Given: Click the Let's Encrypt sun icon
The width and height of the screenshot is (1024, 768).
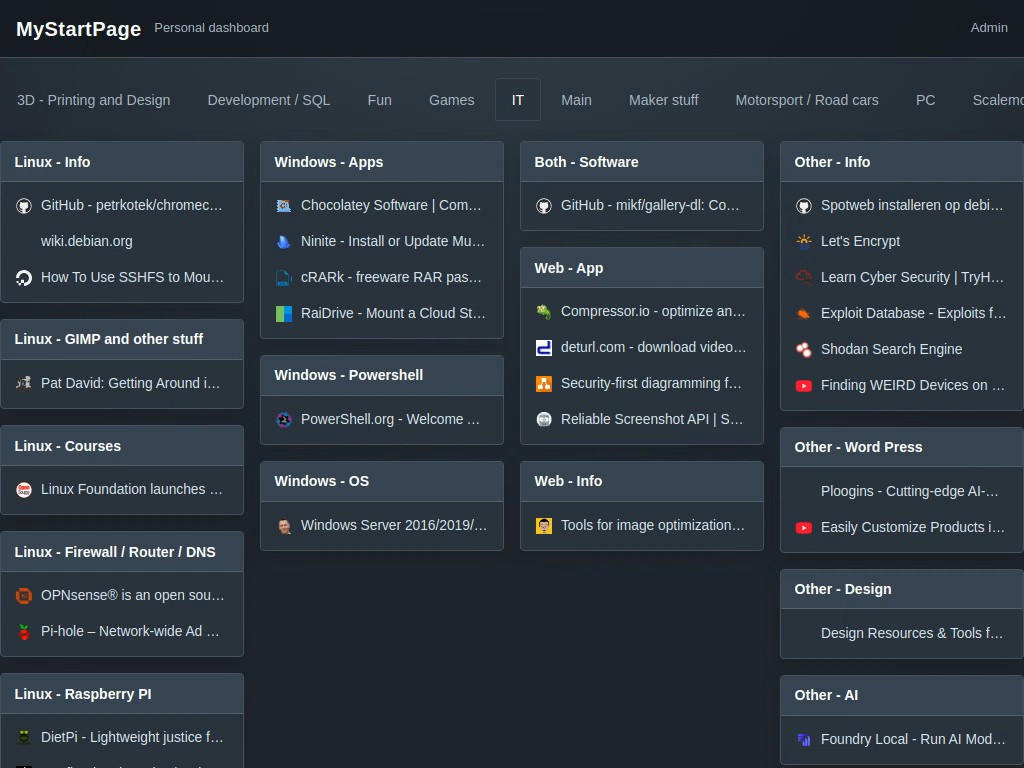Looking at the screenshot, I should (803, 242).
